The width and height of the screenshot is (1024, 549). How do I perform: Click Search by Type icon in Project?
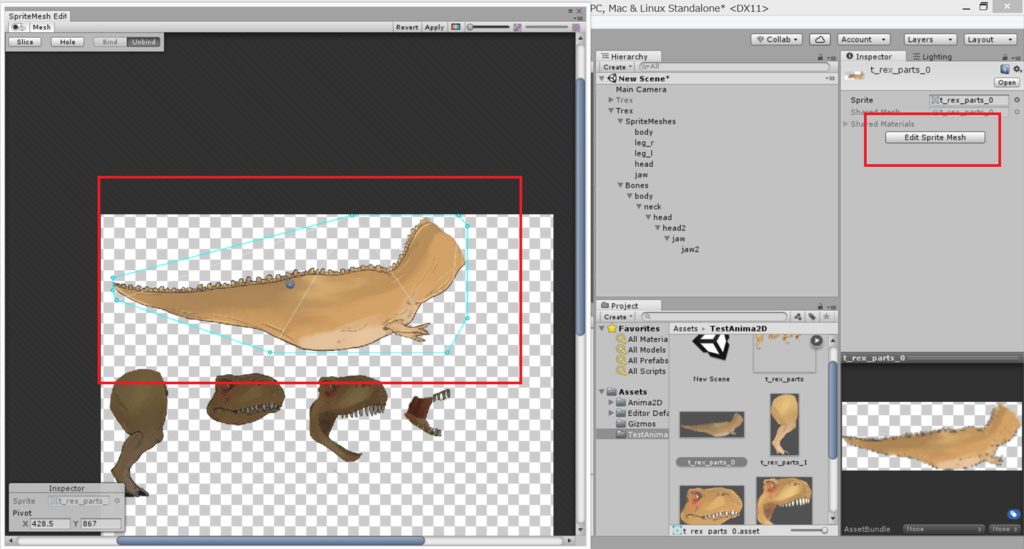tap(797, 317)
